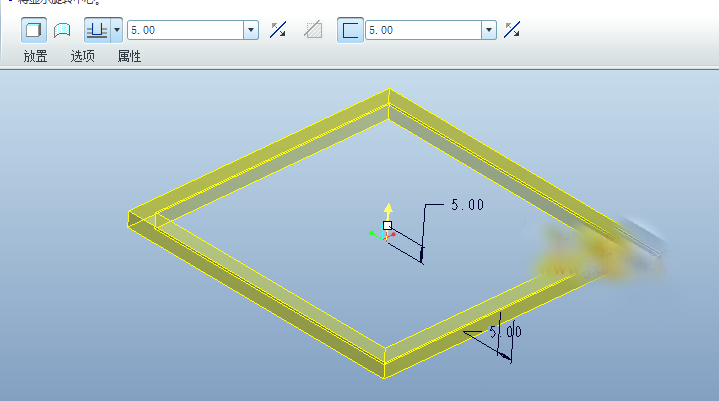Select the 5.00 dimension near the origin

point(467,204)
